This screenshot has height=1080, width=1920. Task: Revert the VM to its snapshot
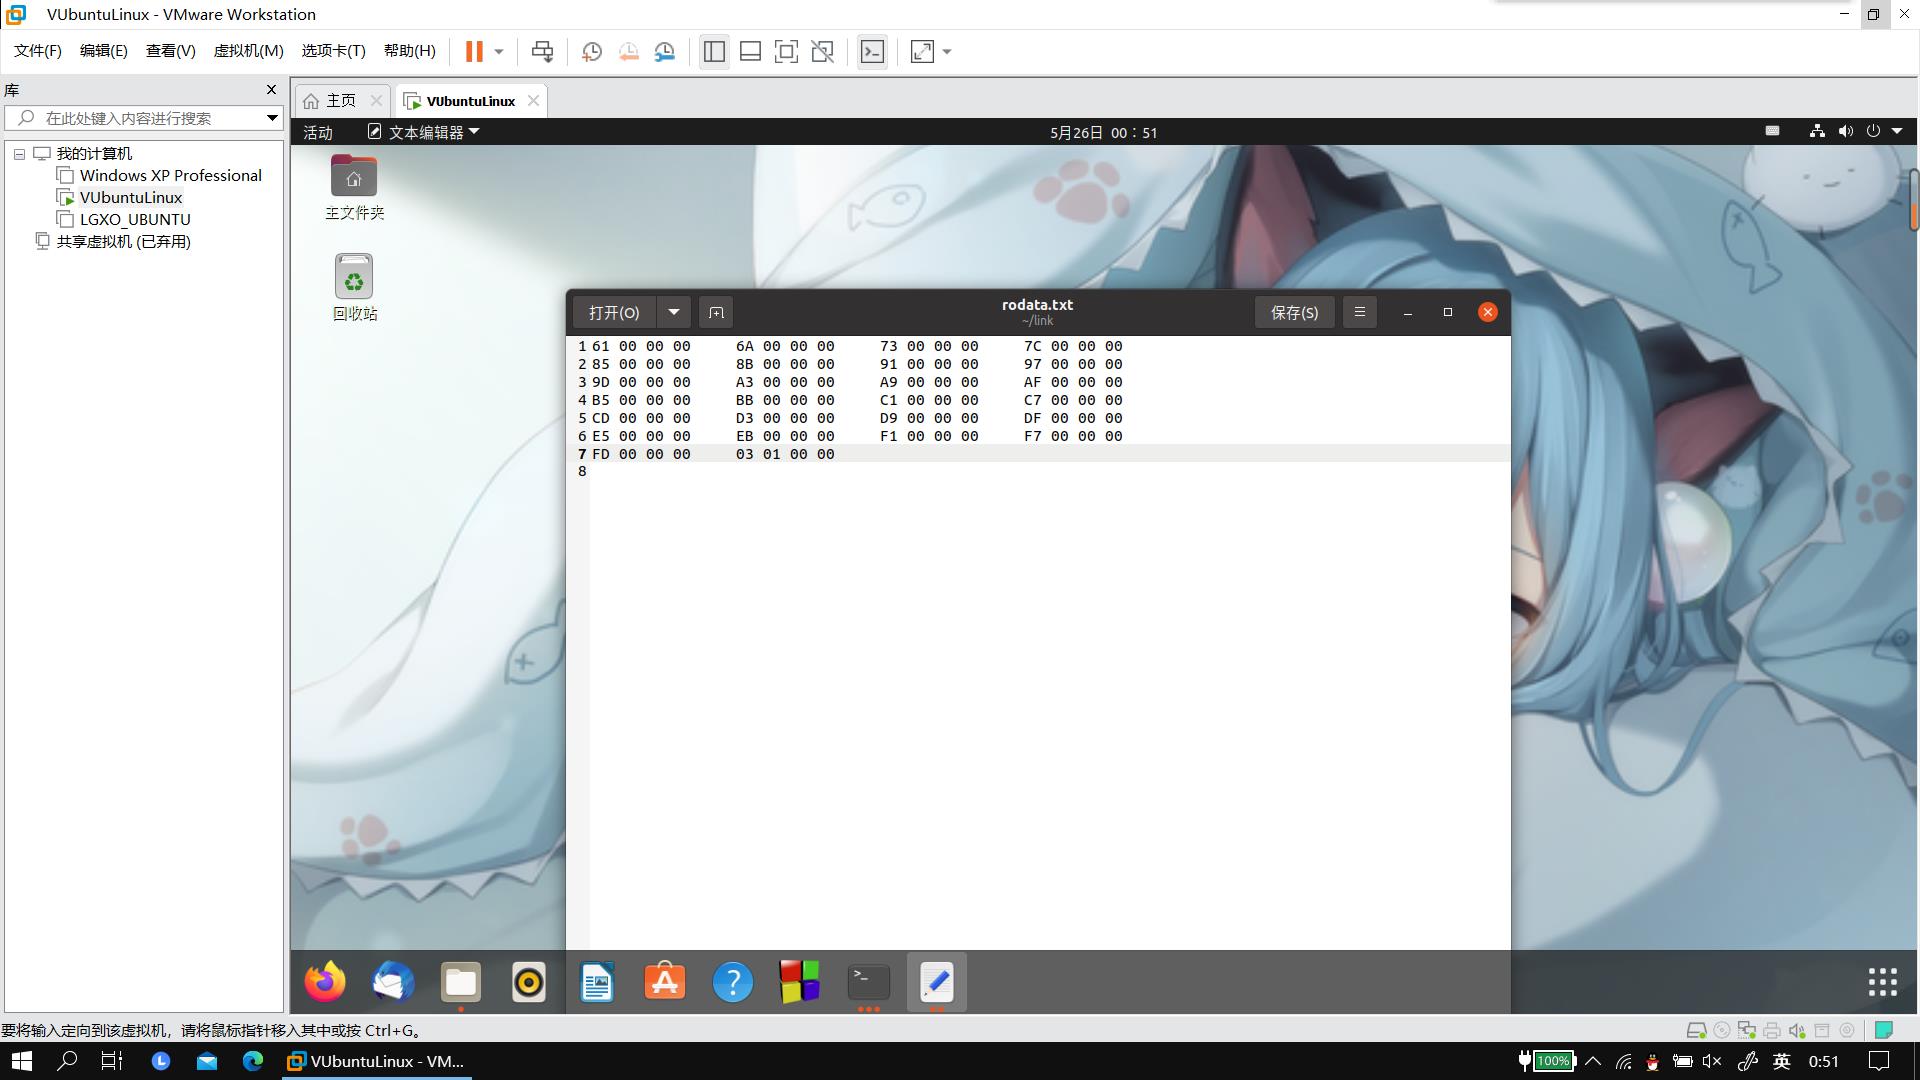(628, 51)
